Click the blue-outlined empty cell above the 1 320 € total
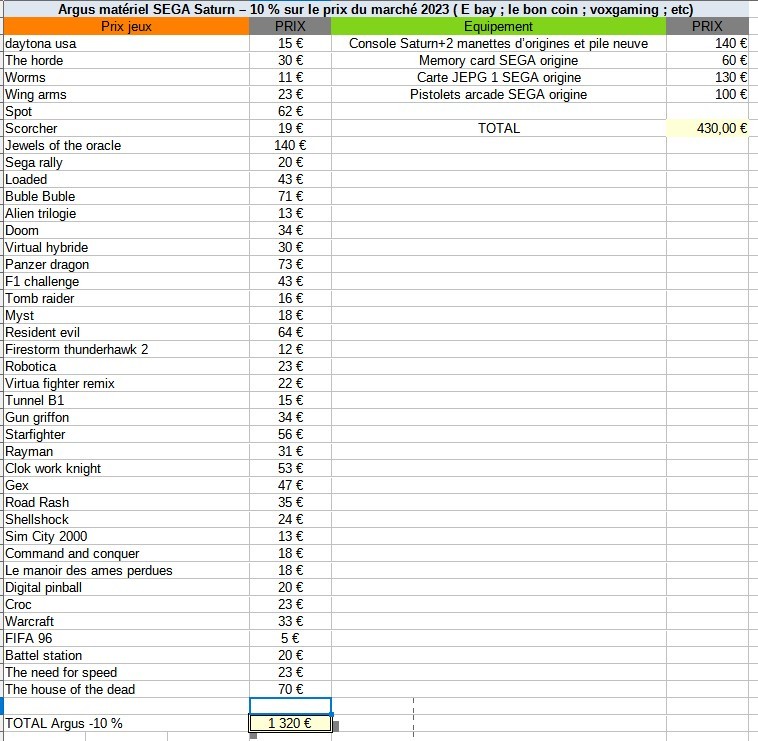Screen dimensions: 758x741 point(290,706)
